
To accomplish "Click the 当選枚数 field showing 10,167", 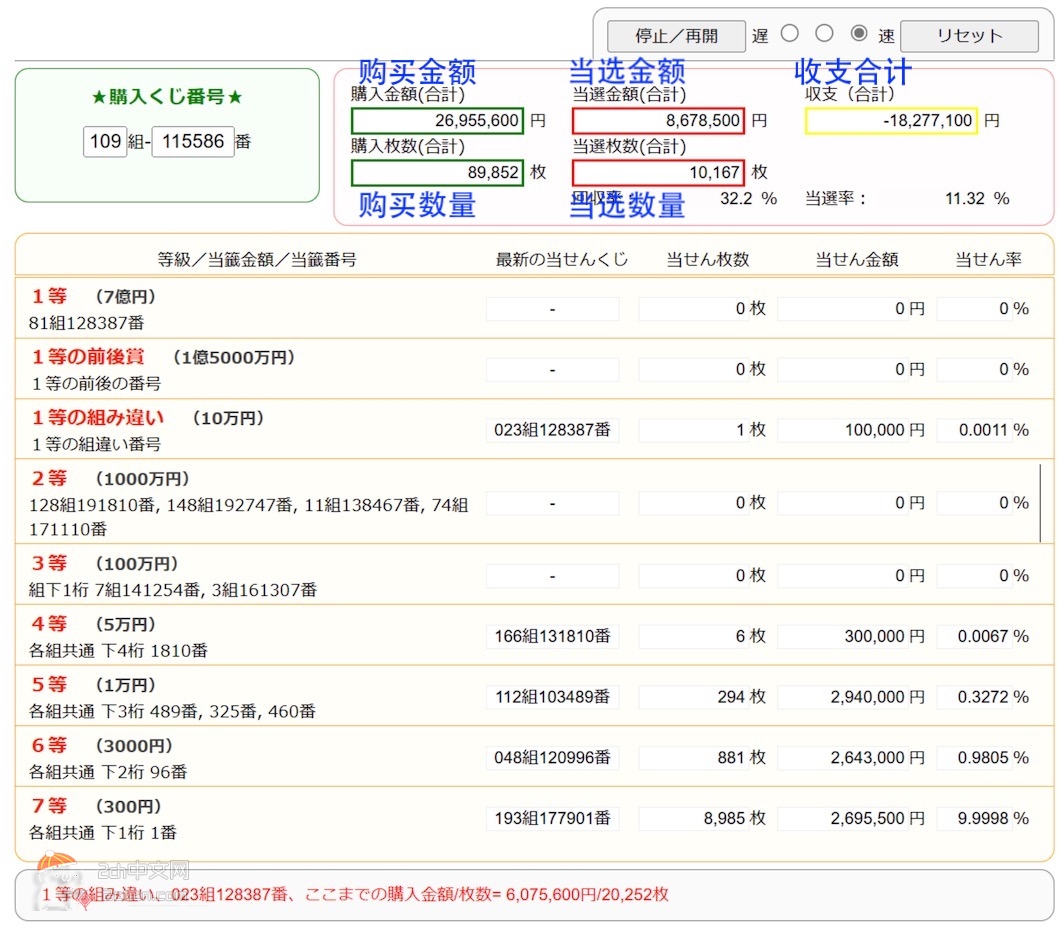I will [x=658, y=172].
